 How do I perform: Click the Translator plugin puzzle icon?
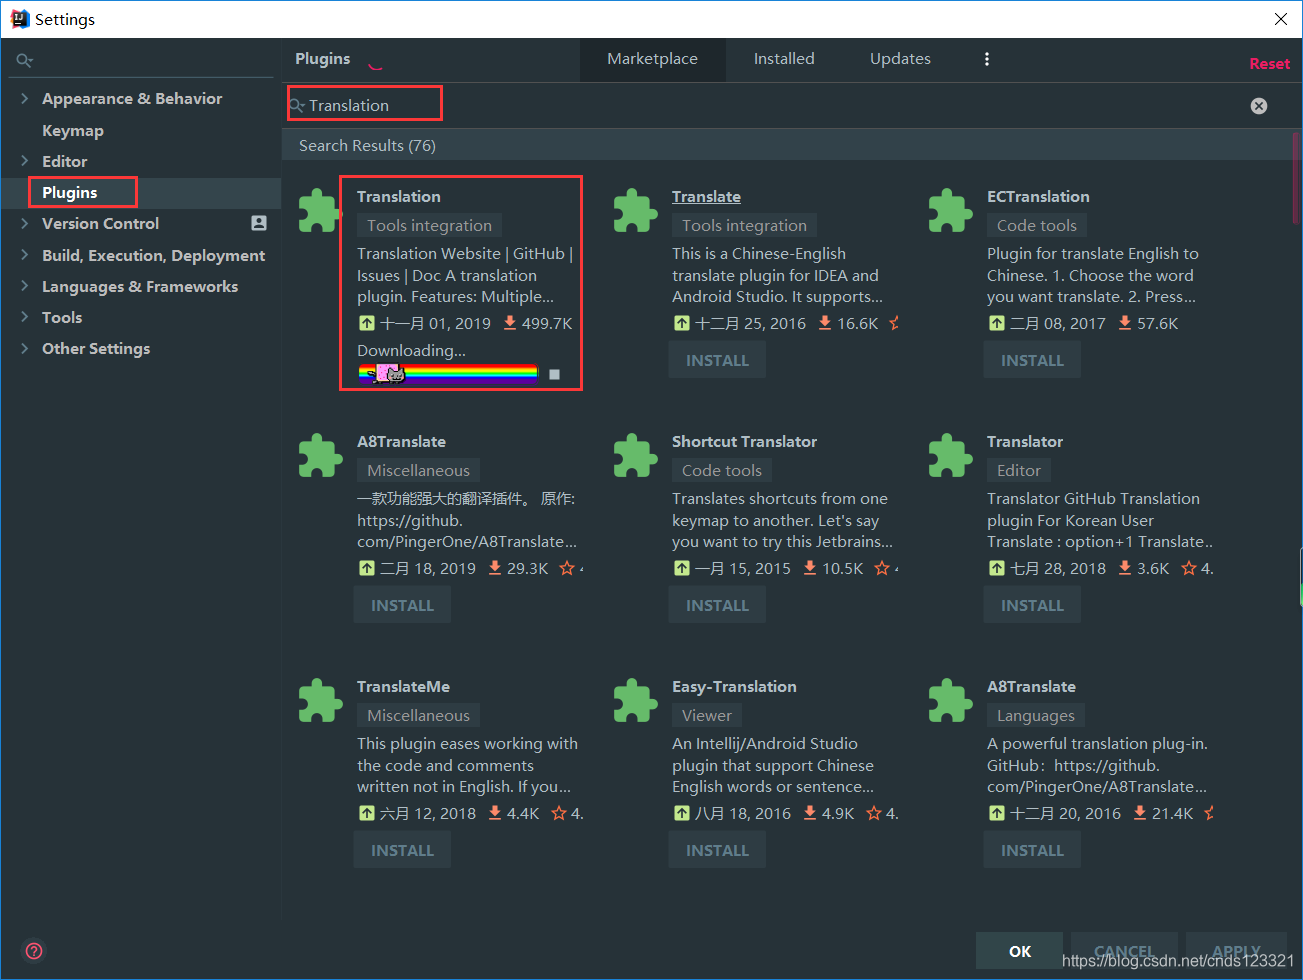click(x=950, y=456)
